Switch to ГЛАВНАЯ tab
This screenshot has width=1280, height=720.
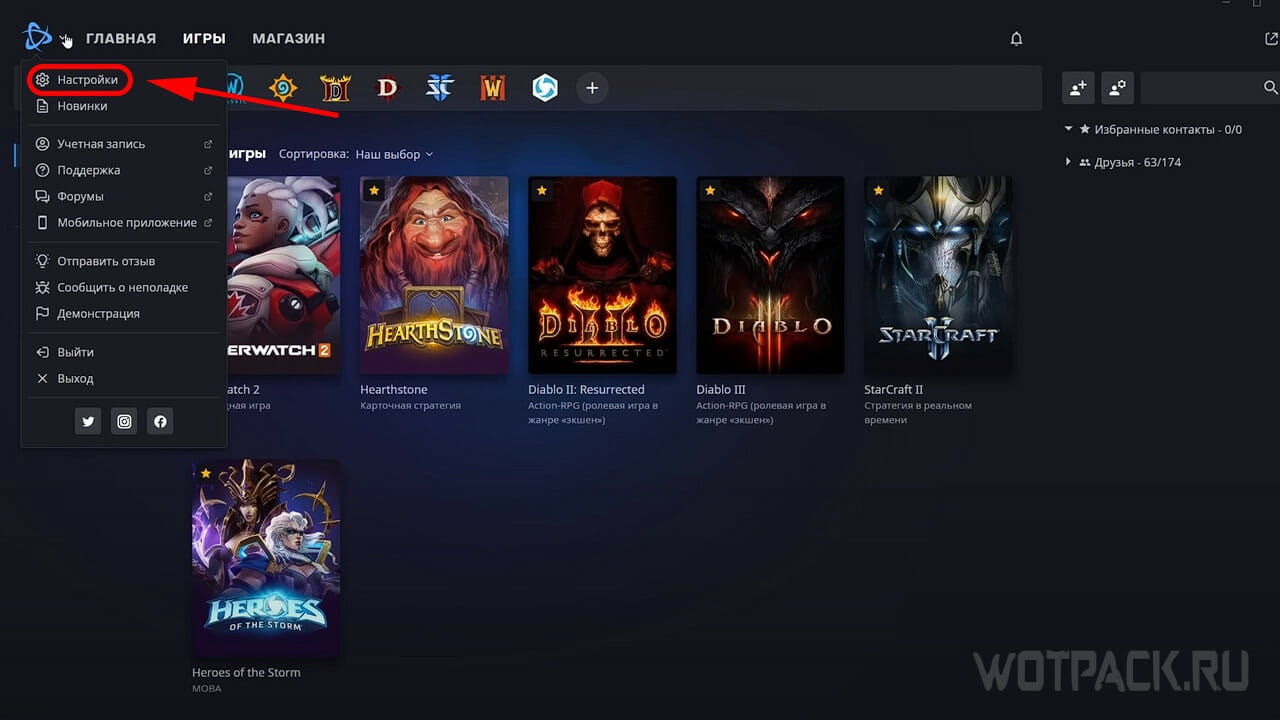(x=121, y=39)
